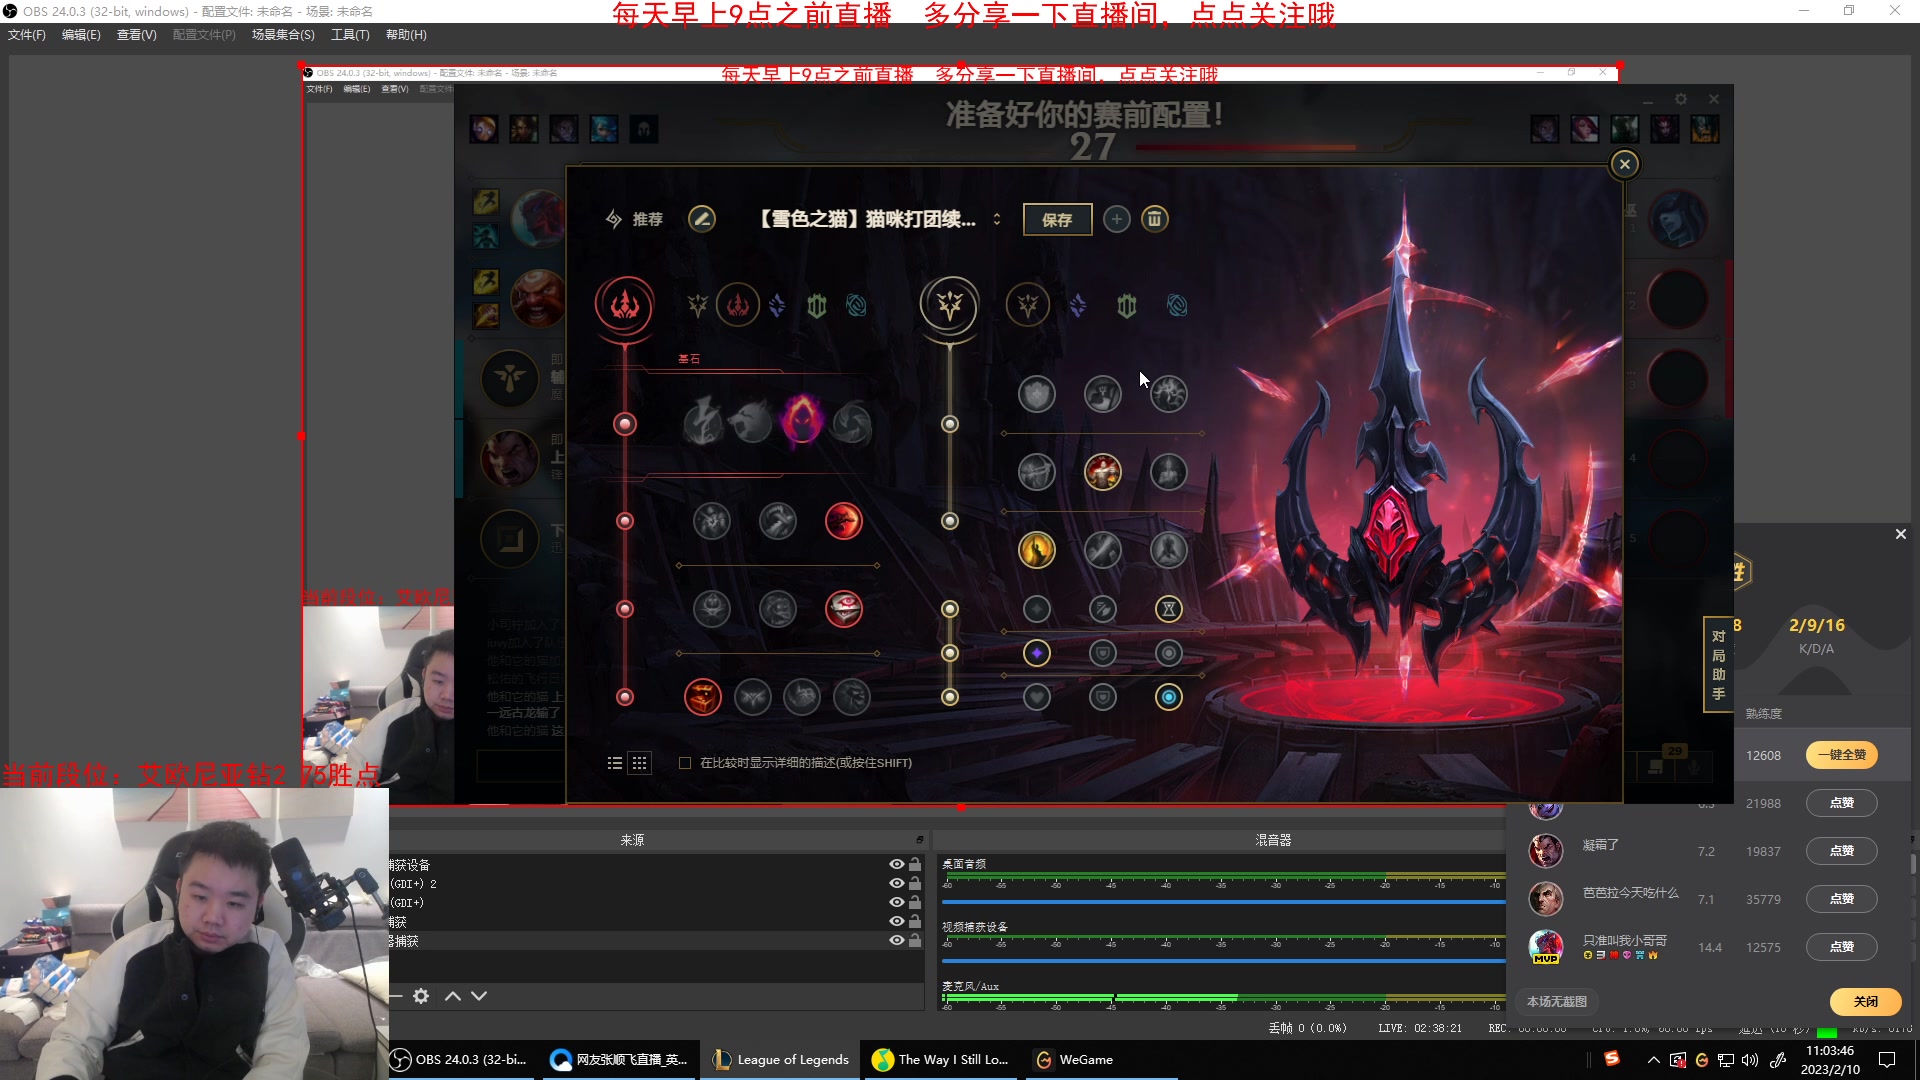Choose Inspiration as secondary rune path

(x=1177, y=305)
